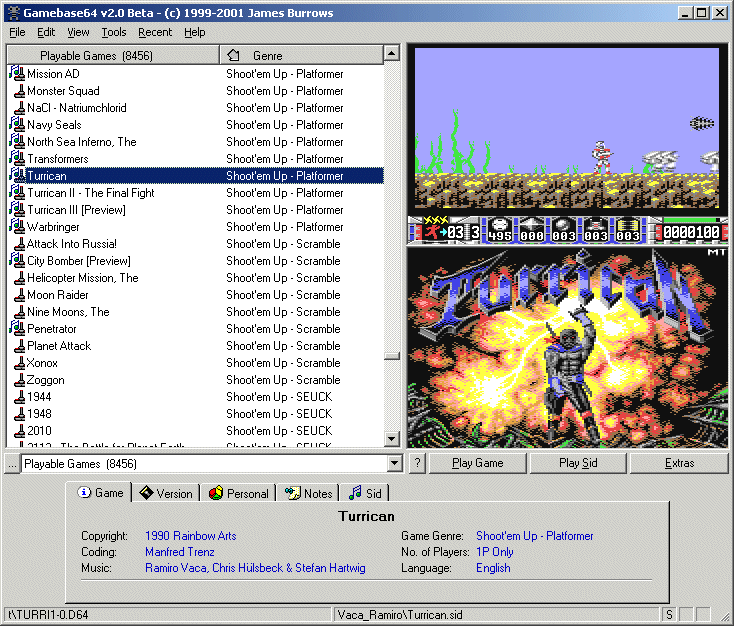
Task: Click the 1P Only players link
Action: (x=495, y=552)
